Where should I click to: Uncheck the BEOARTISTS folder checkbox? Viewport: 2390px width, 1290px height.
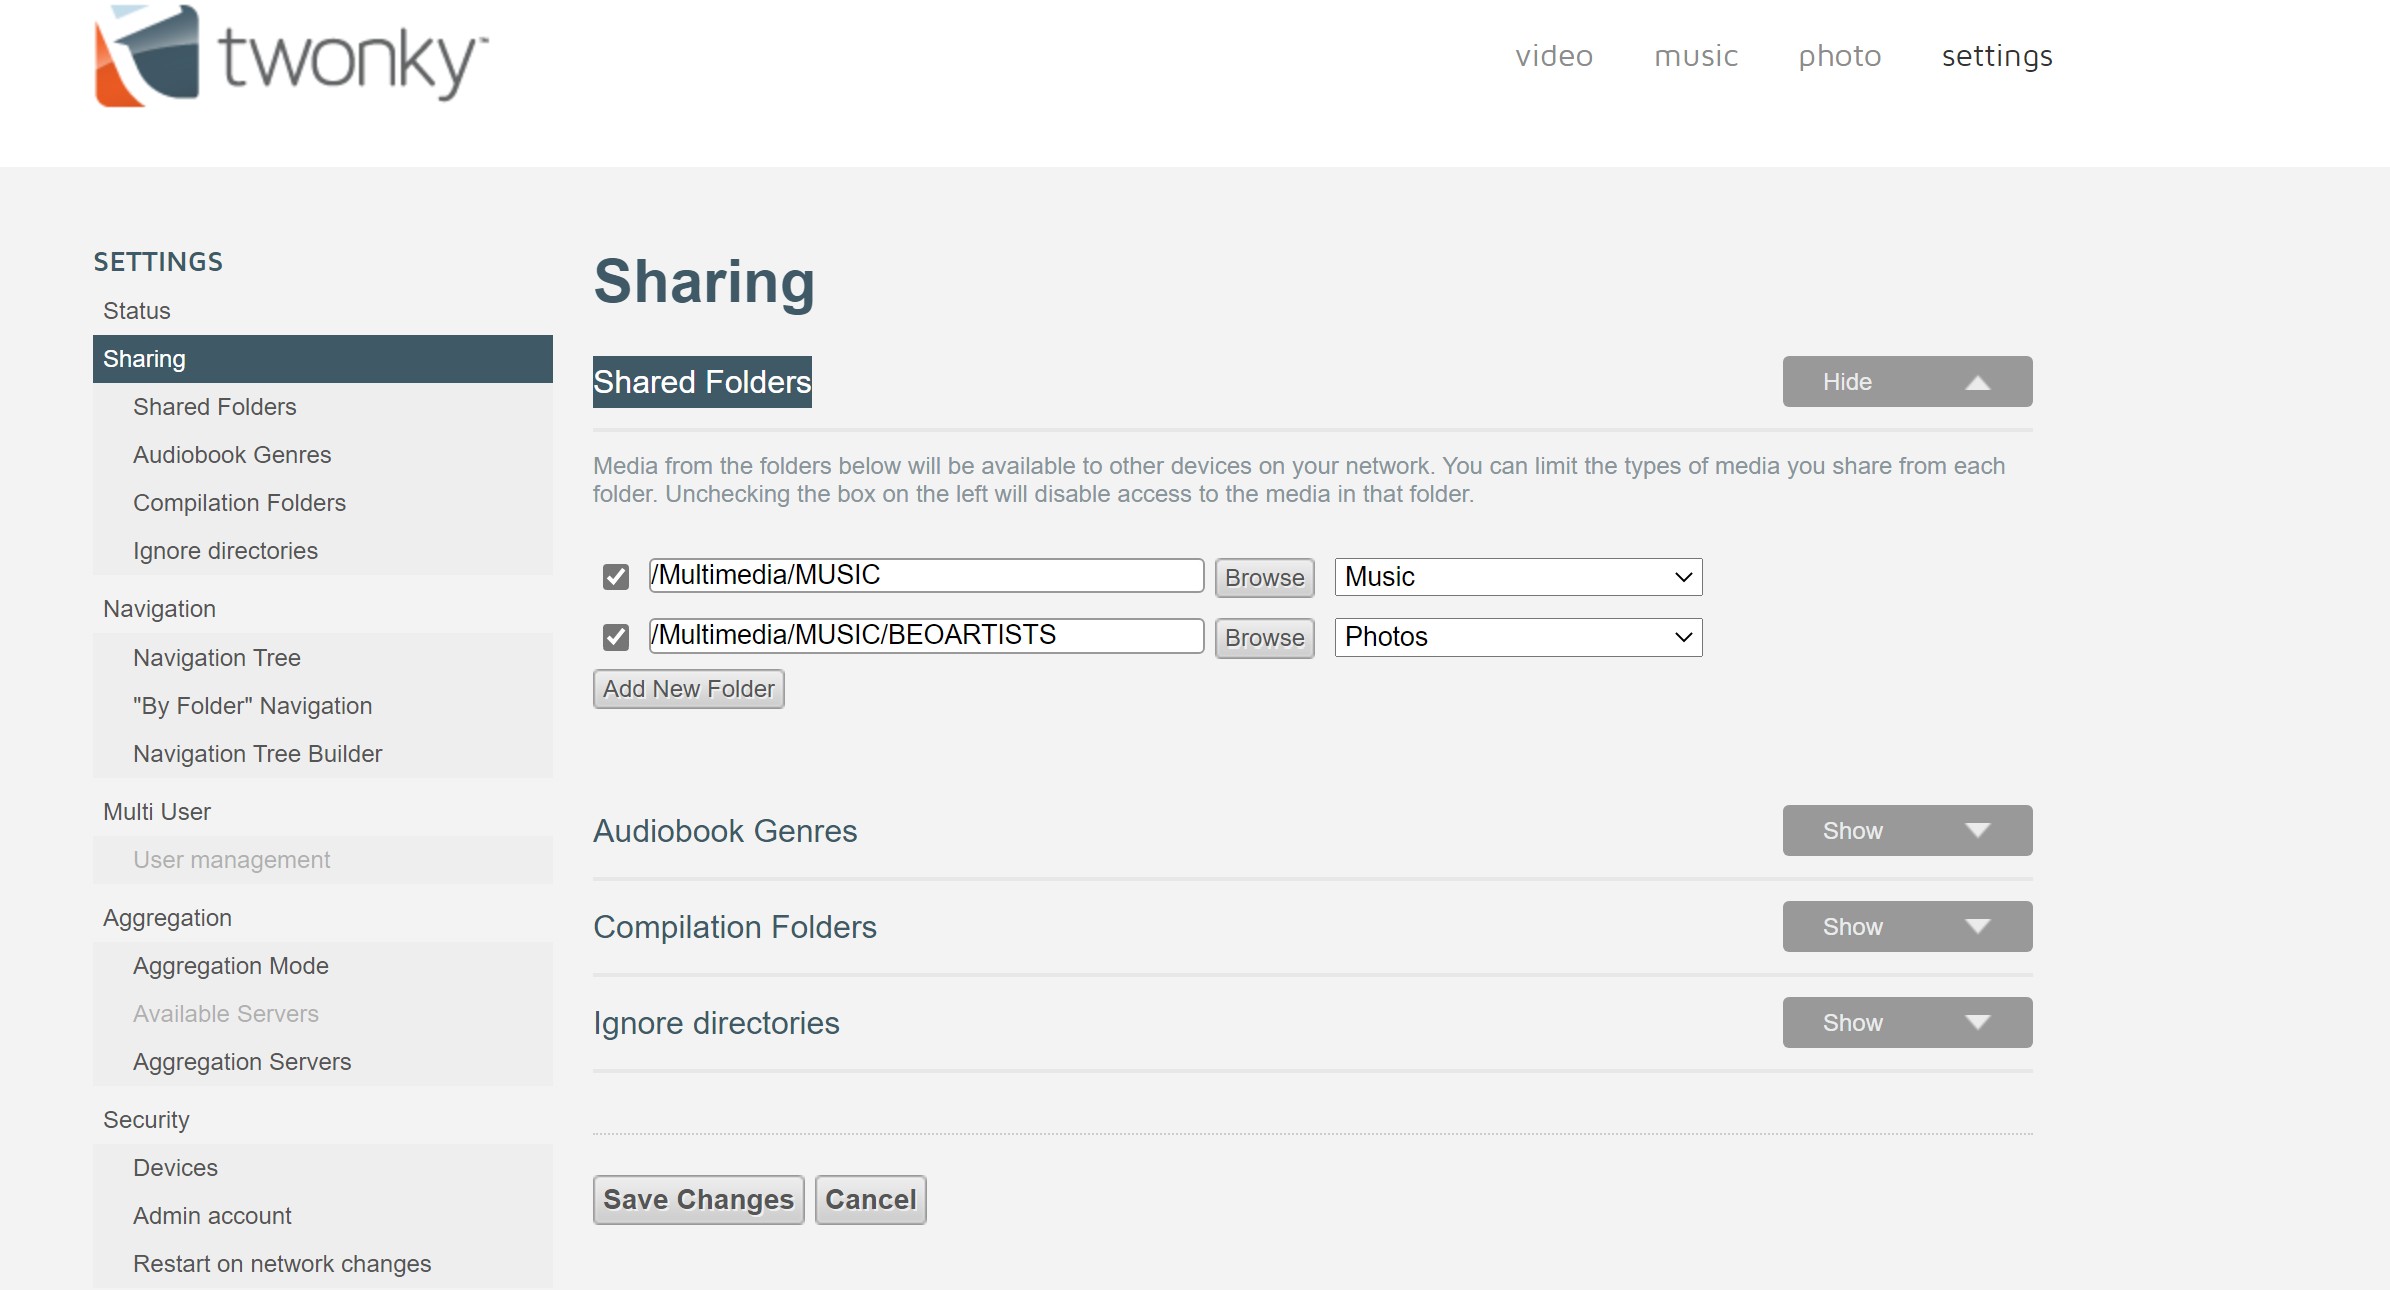coord(616,637)
